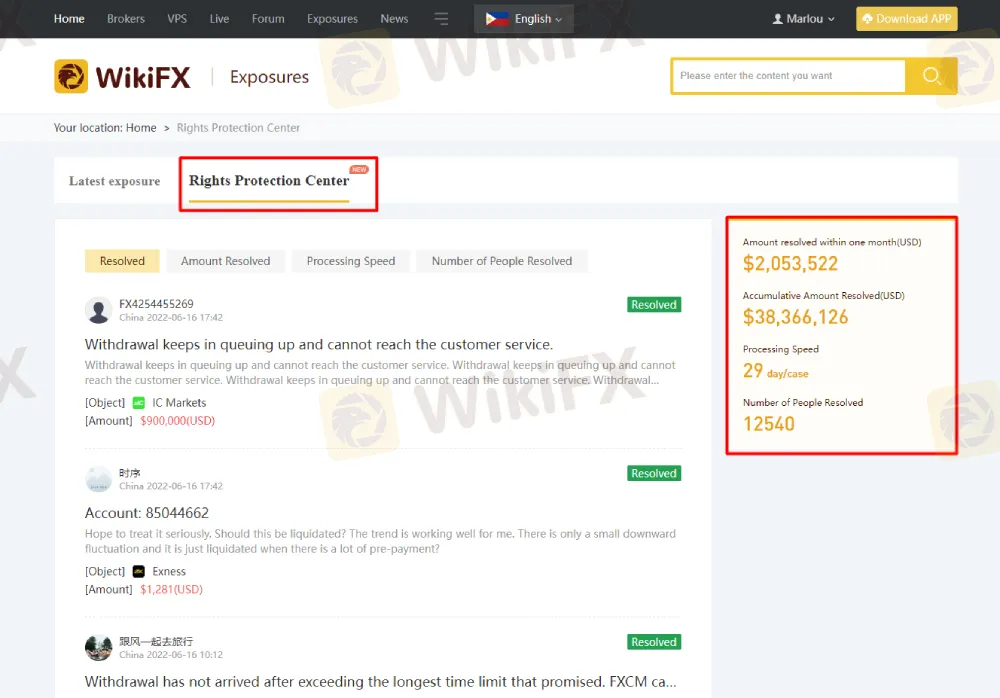
Task: Open the withdrawal queuing exposure title
Action: click(x=319, y=345)
